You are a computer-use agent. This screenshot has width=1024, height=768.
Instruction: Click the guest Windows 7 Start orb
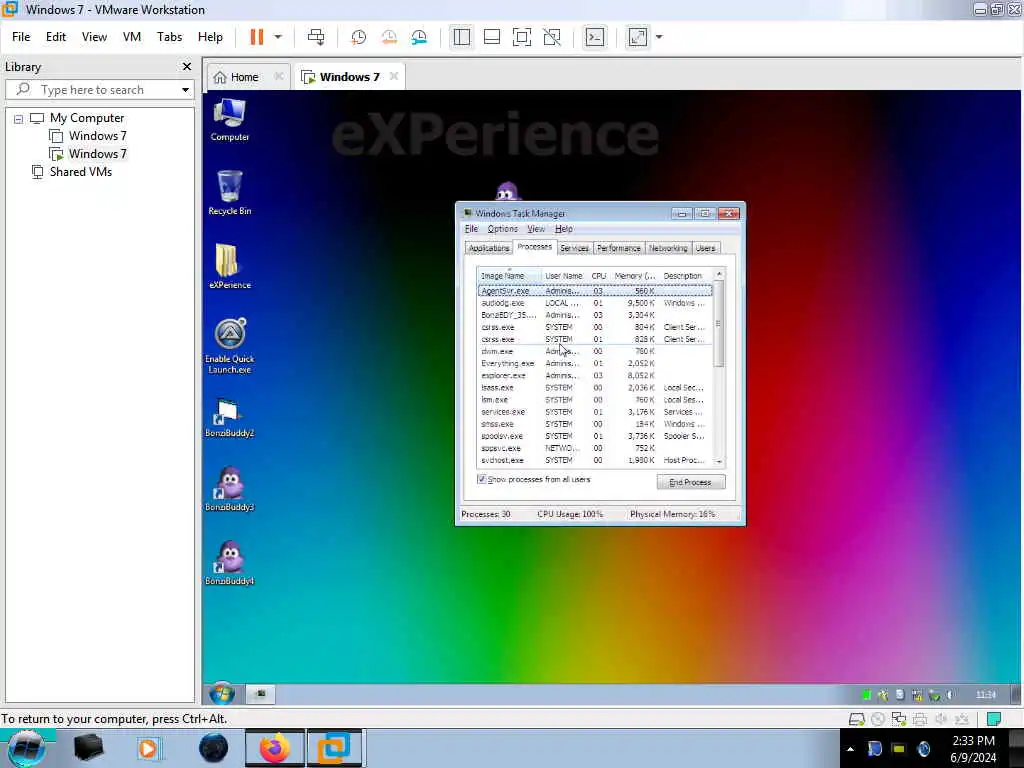click(222, 694)
